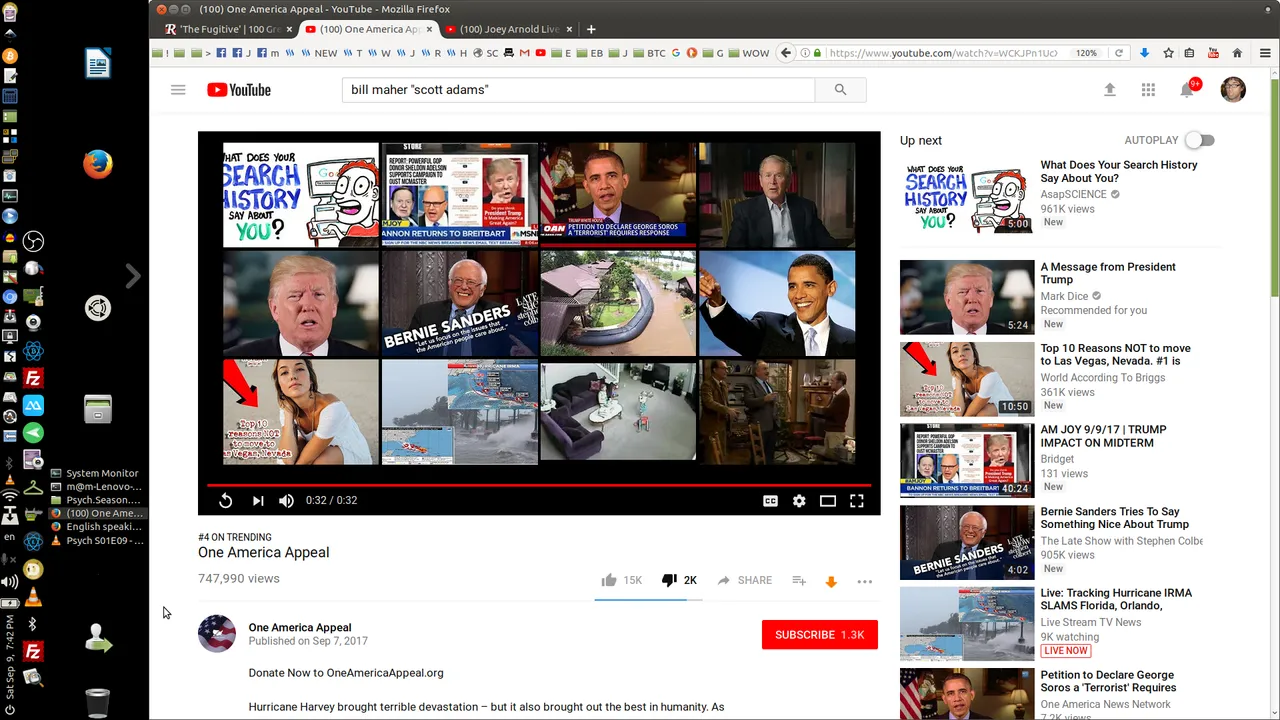The width and height of the screenshot is (1280, 720).
Task: Toggle the Autoplay switch
Action: click(x=1200, y=141)
